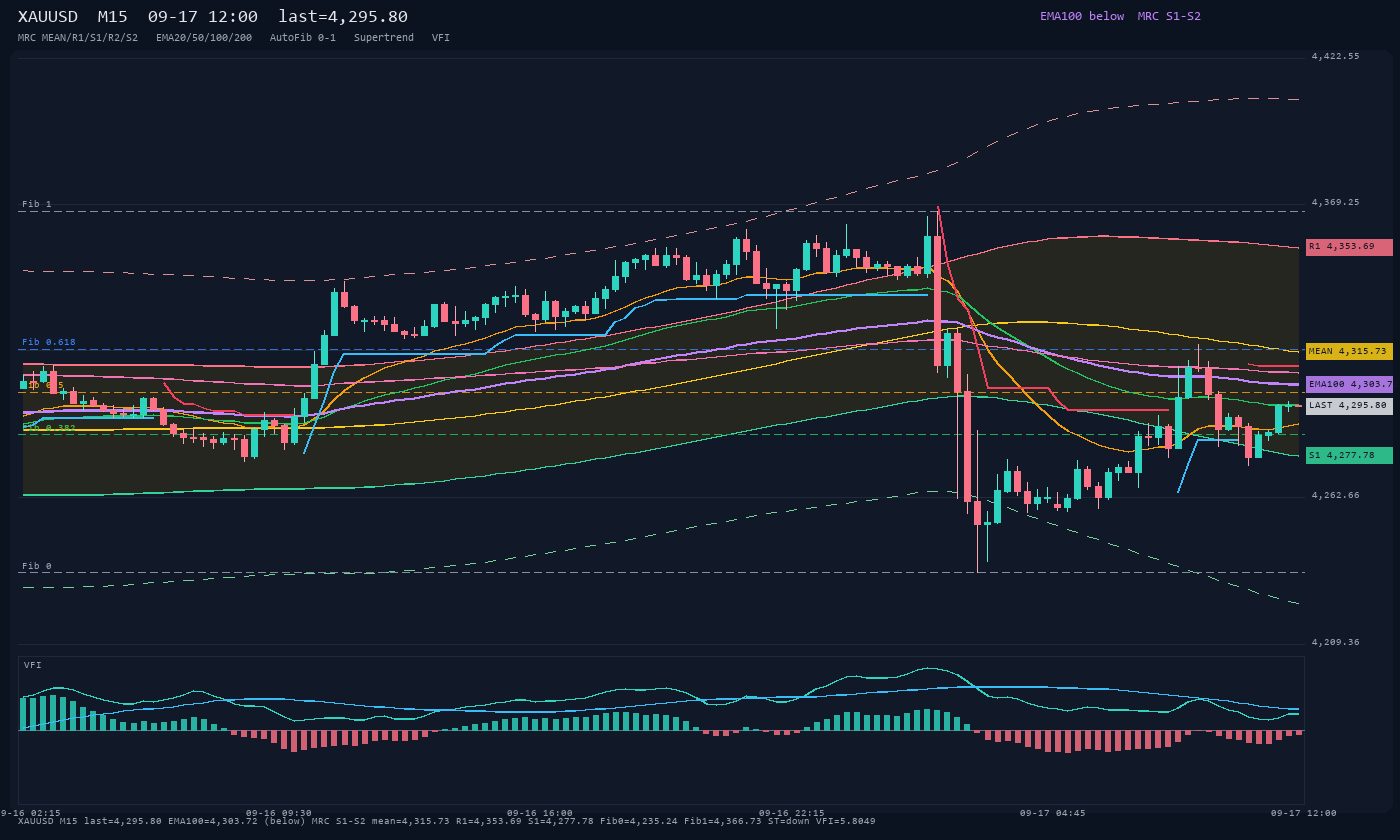Click the 'MRC S1-S2' zone text
The height and width of the screenshot is (840, 1400).
pyautogui.click(x=1169, y=16)
